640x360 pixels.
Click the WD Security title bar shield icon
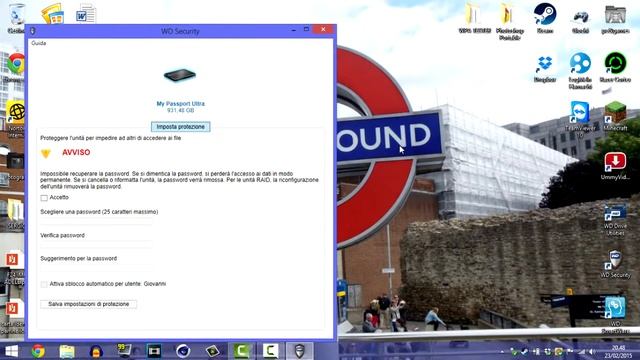coord(33,31)
